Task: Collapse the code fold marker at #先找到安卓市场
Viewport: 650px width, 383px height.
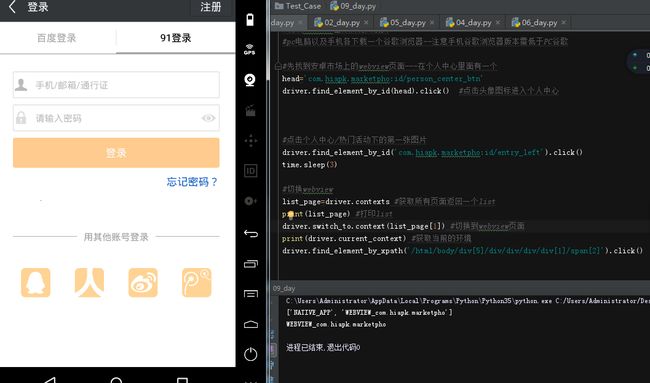Action: tap(278, 66)
